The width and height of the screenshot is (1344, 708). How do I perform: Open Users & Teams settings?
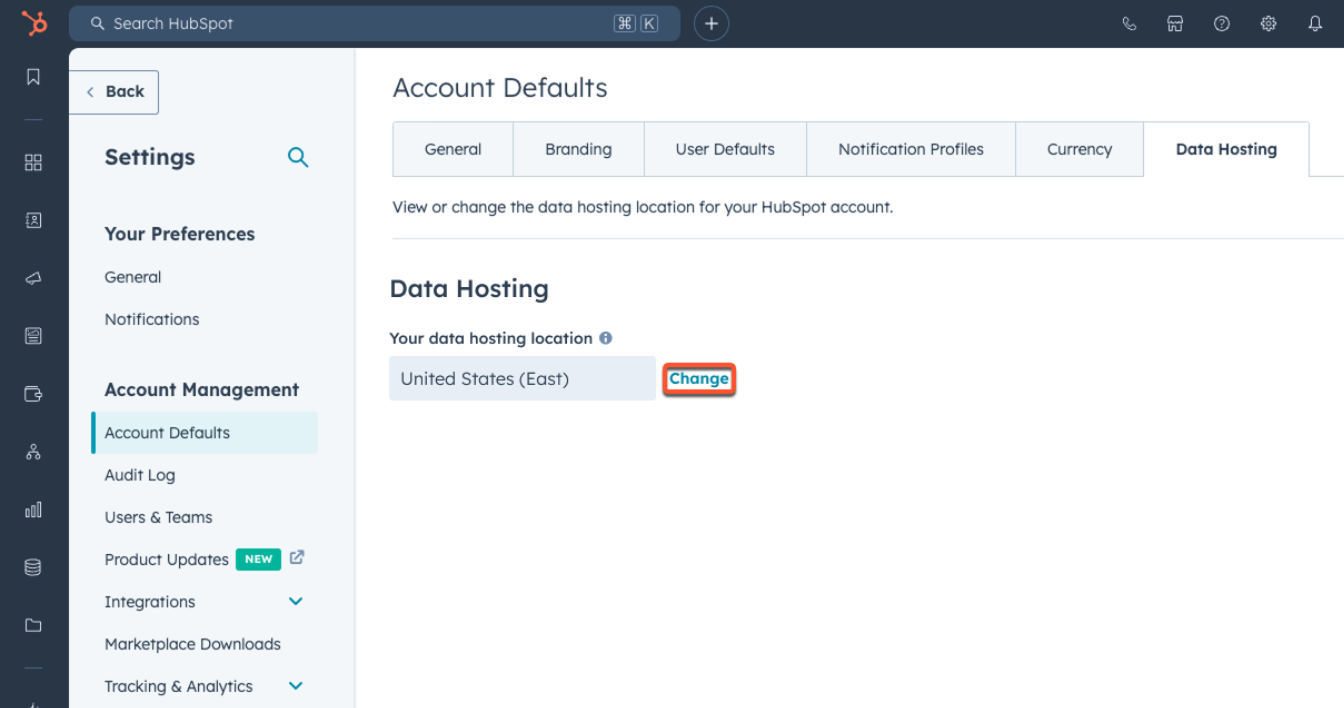point(158,517)
